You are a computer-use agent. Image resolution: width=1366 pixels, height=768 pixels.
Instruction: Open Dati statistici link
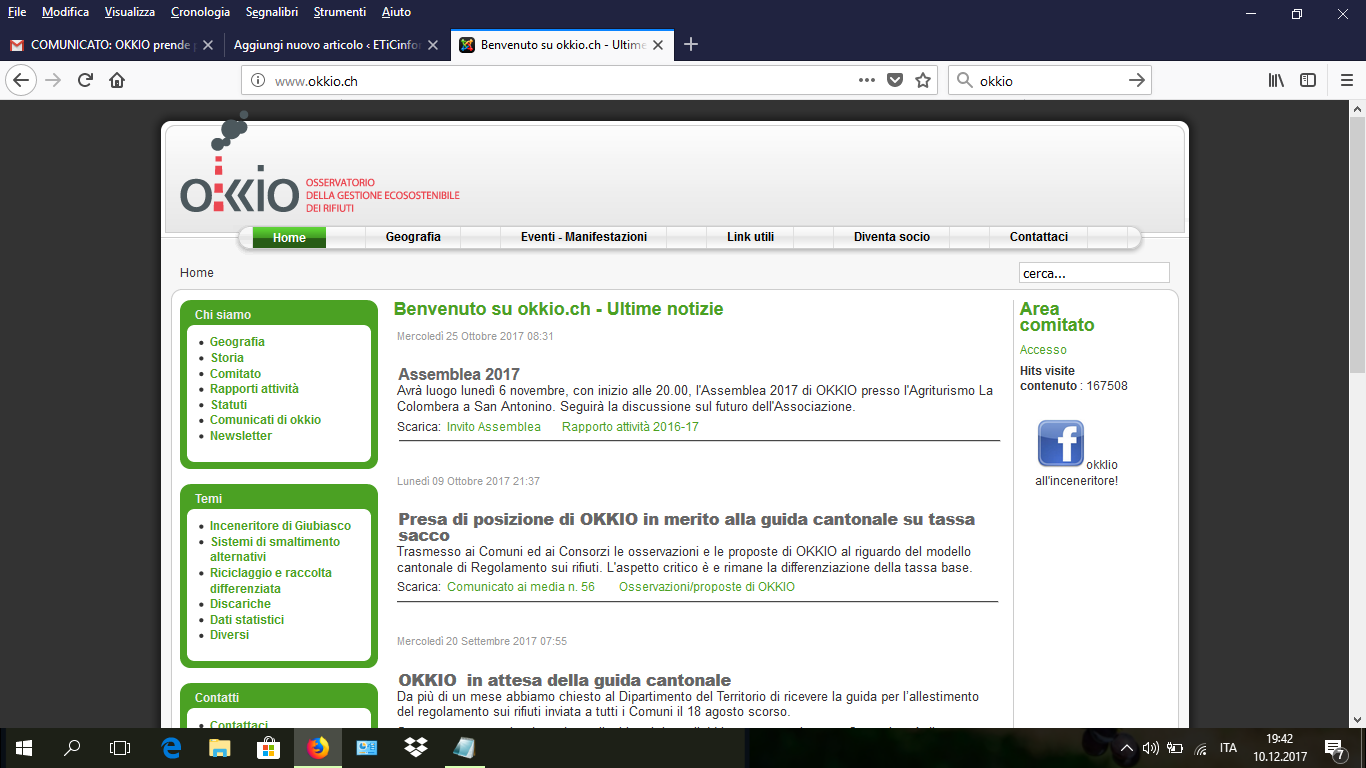(247, 620)
